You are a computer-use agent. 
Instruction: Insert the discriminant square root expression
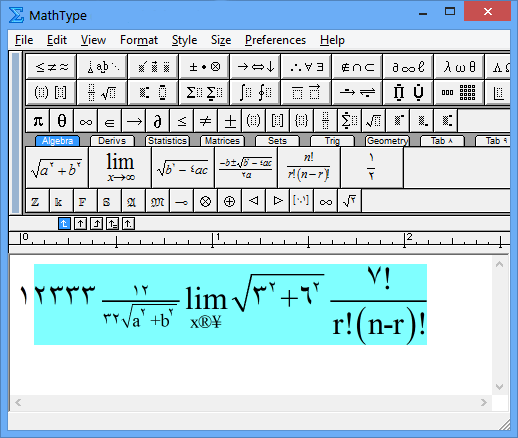tap(183, 167)
